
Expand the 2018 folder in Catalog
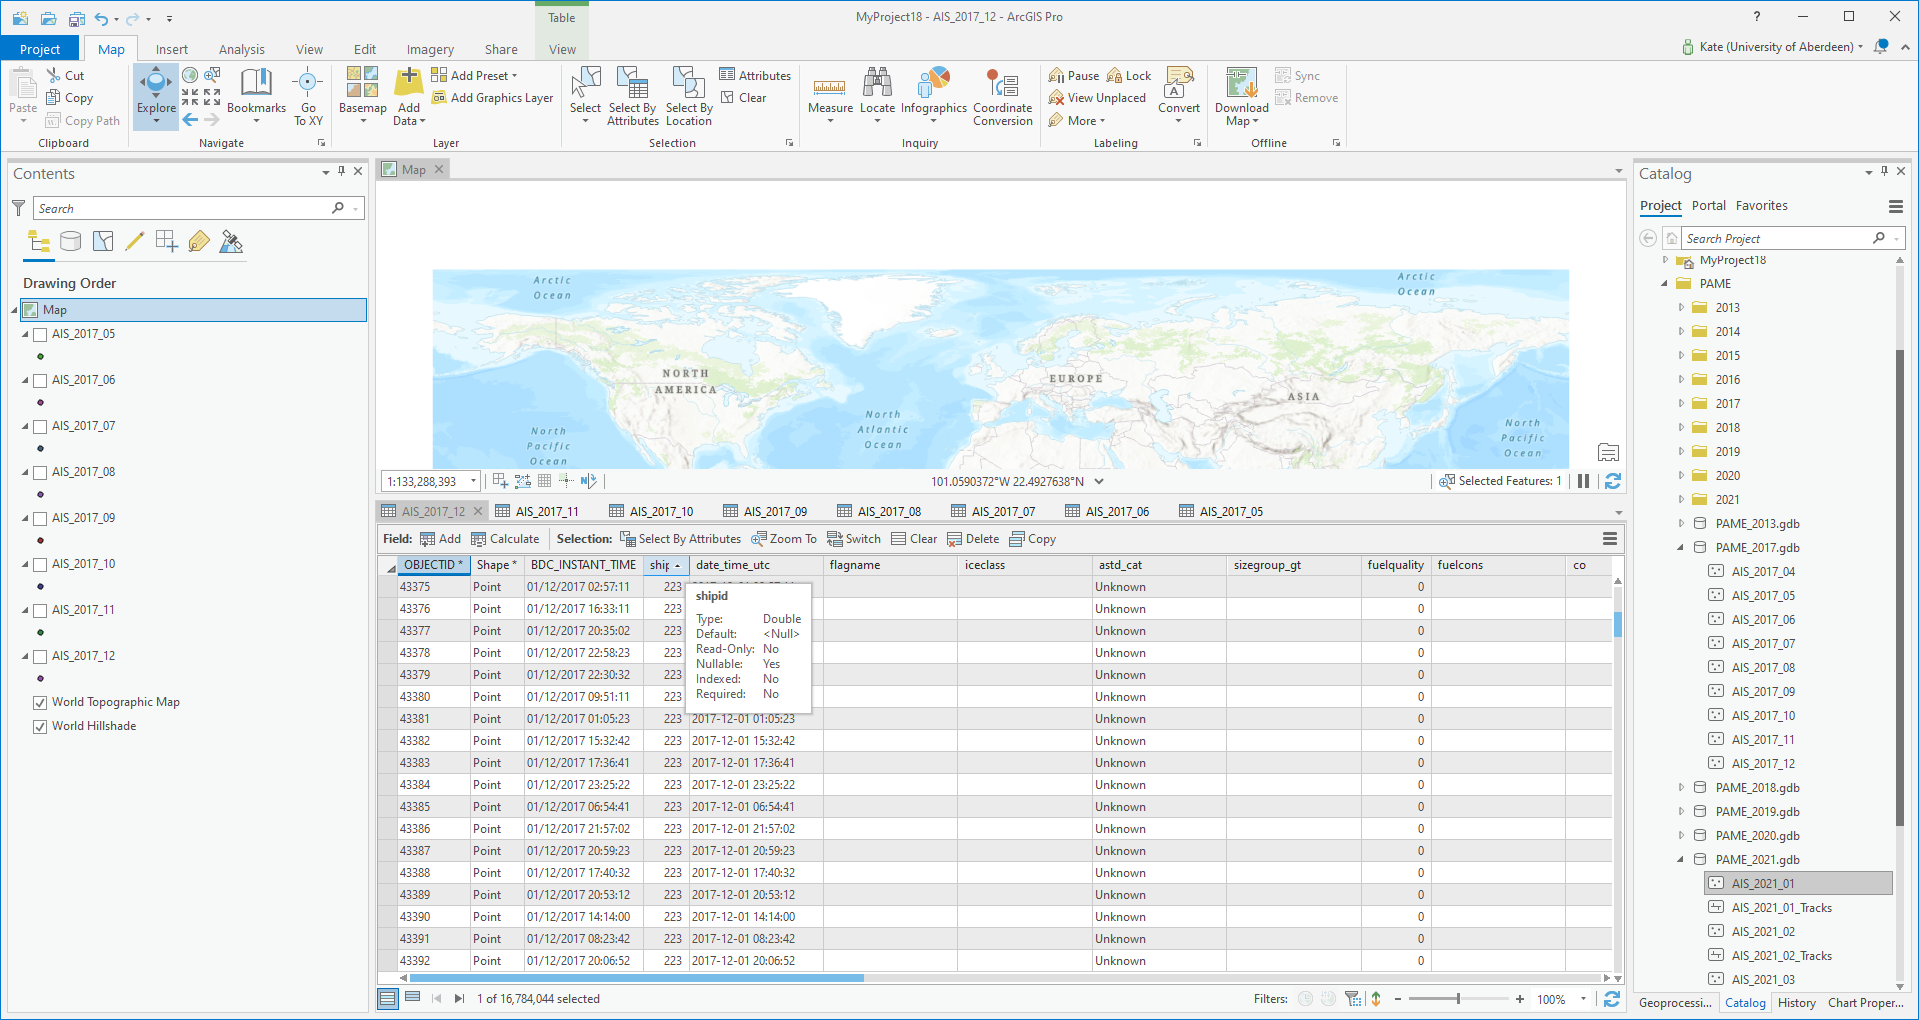coord(1682,428)
